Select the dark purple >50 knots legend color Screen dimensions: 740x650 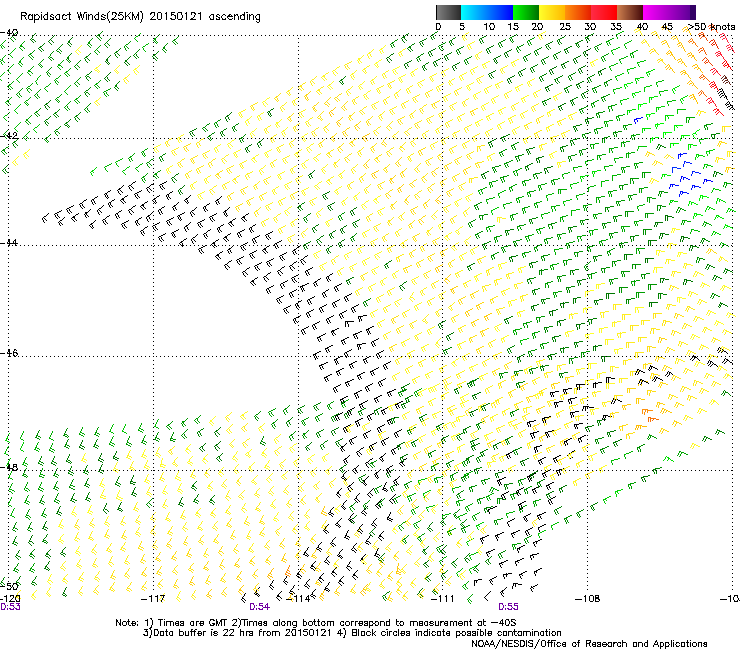point(692,12)
